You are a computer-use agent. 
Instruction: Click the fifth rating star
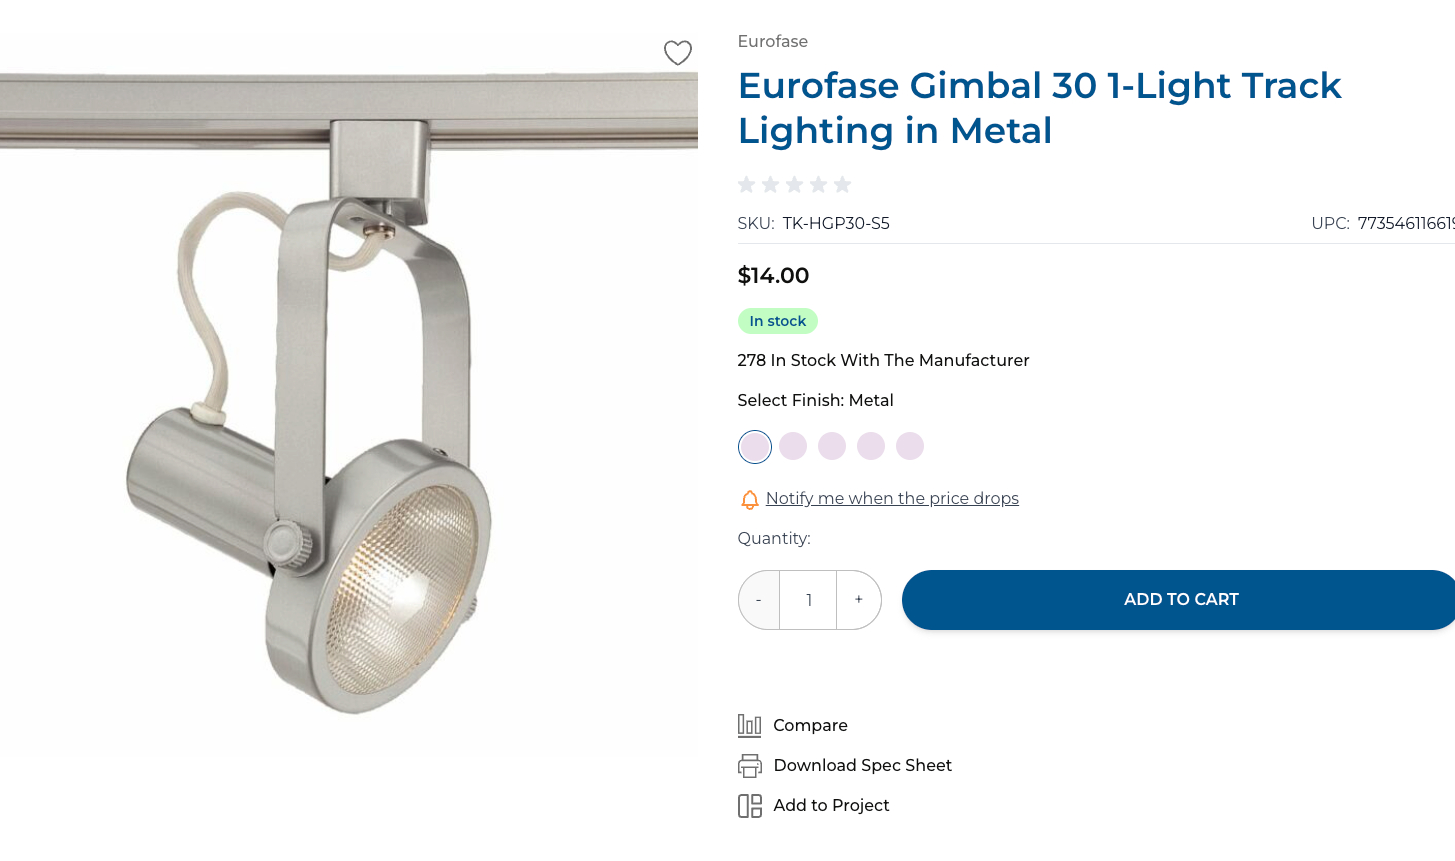pos(842,184)
